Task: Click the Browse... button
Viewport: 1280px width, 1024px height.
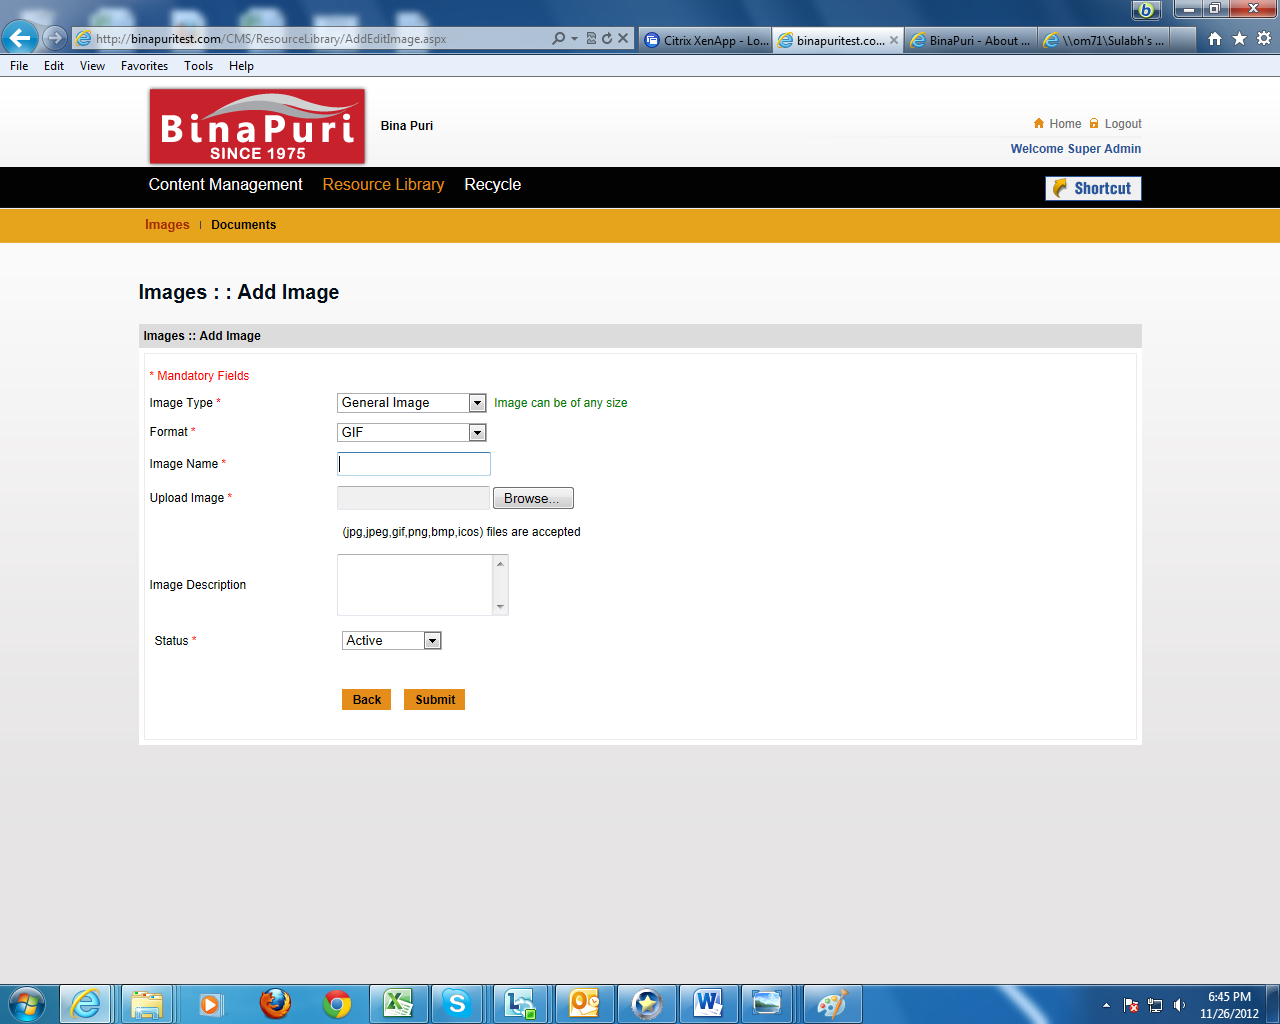Action: tap(533, 498)
